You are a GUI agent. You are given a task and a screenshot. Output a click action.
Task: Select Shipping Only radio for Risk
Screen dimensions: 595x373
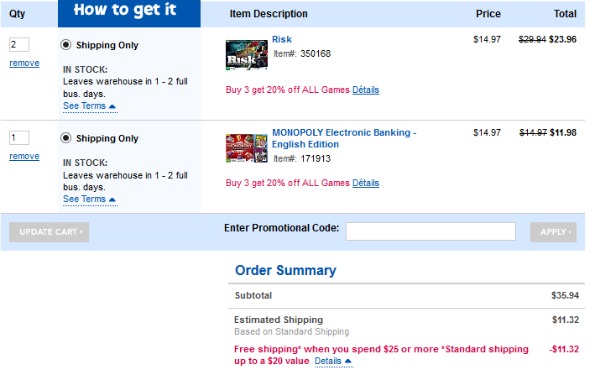pos(66,45)
